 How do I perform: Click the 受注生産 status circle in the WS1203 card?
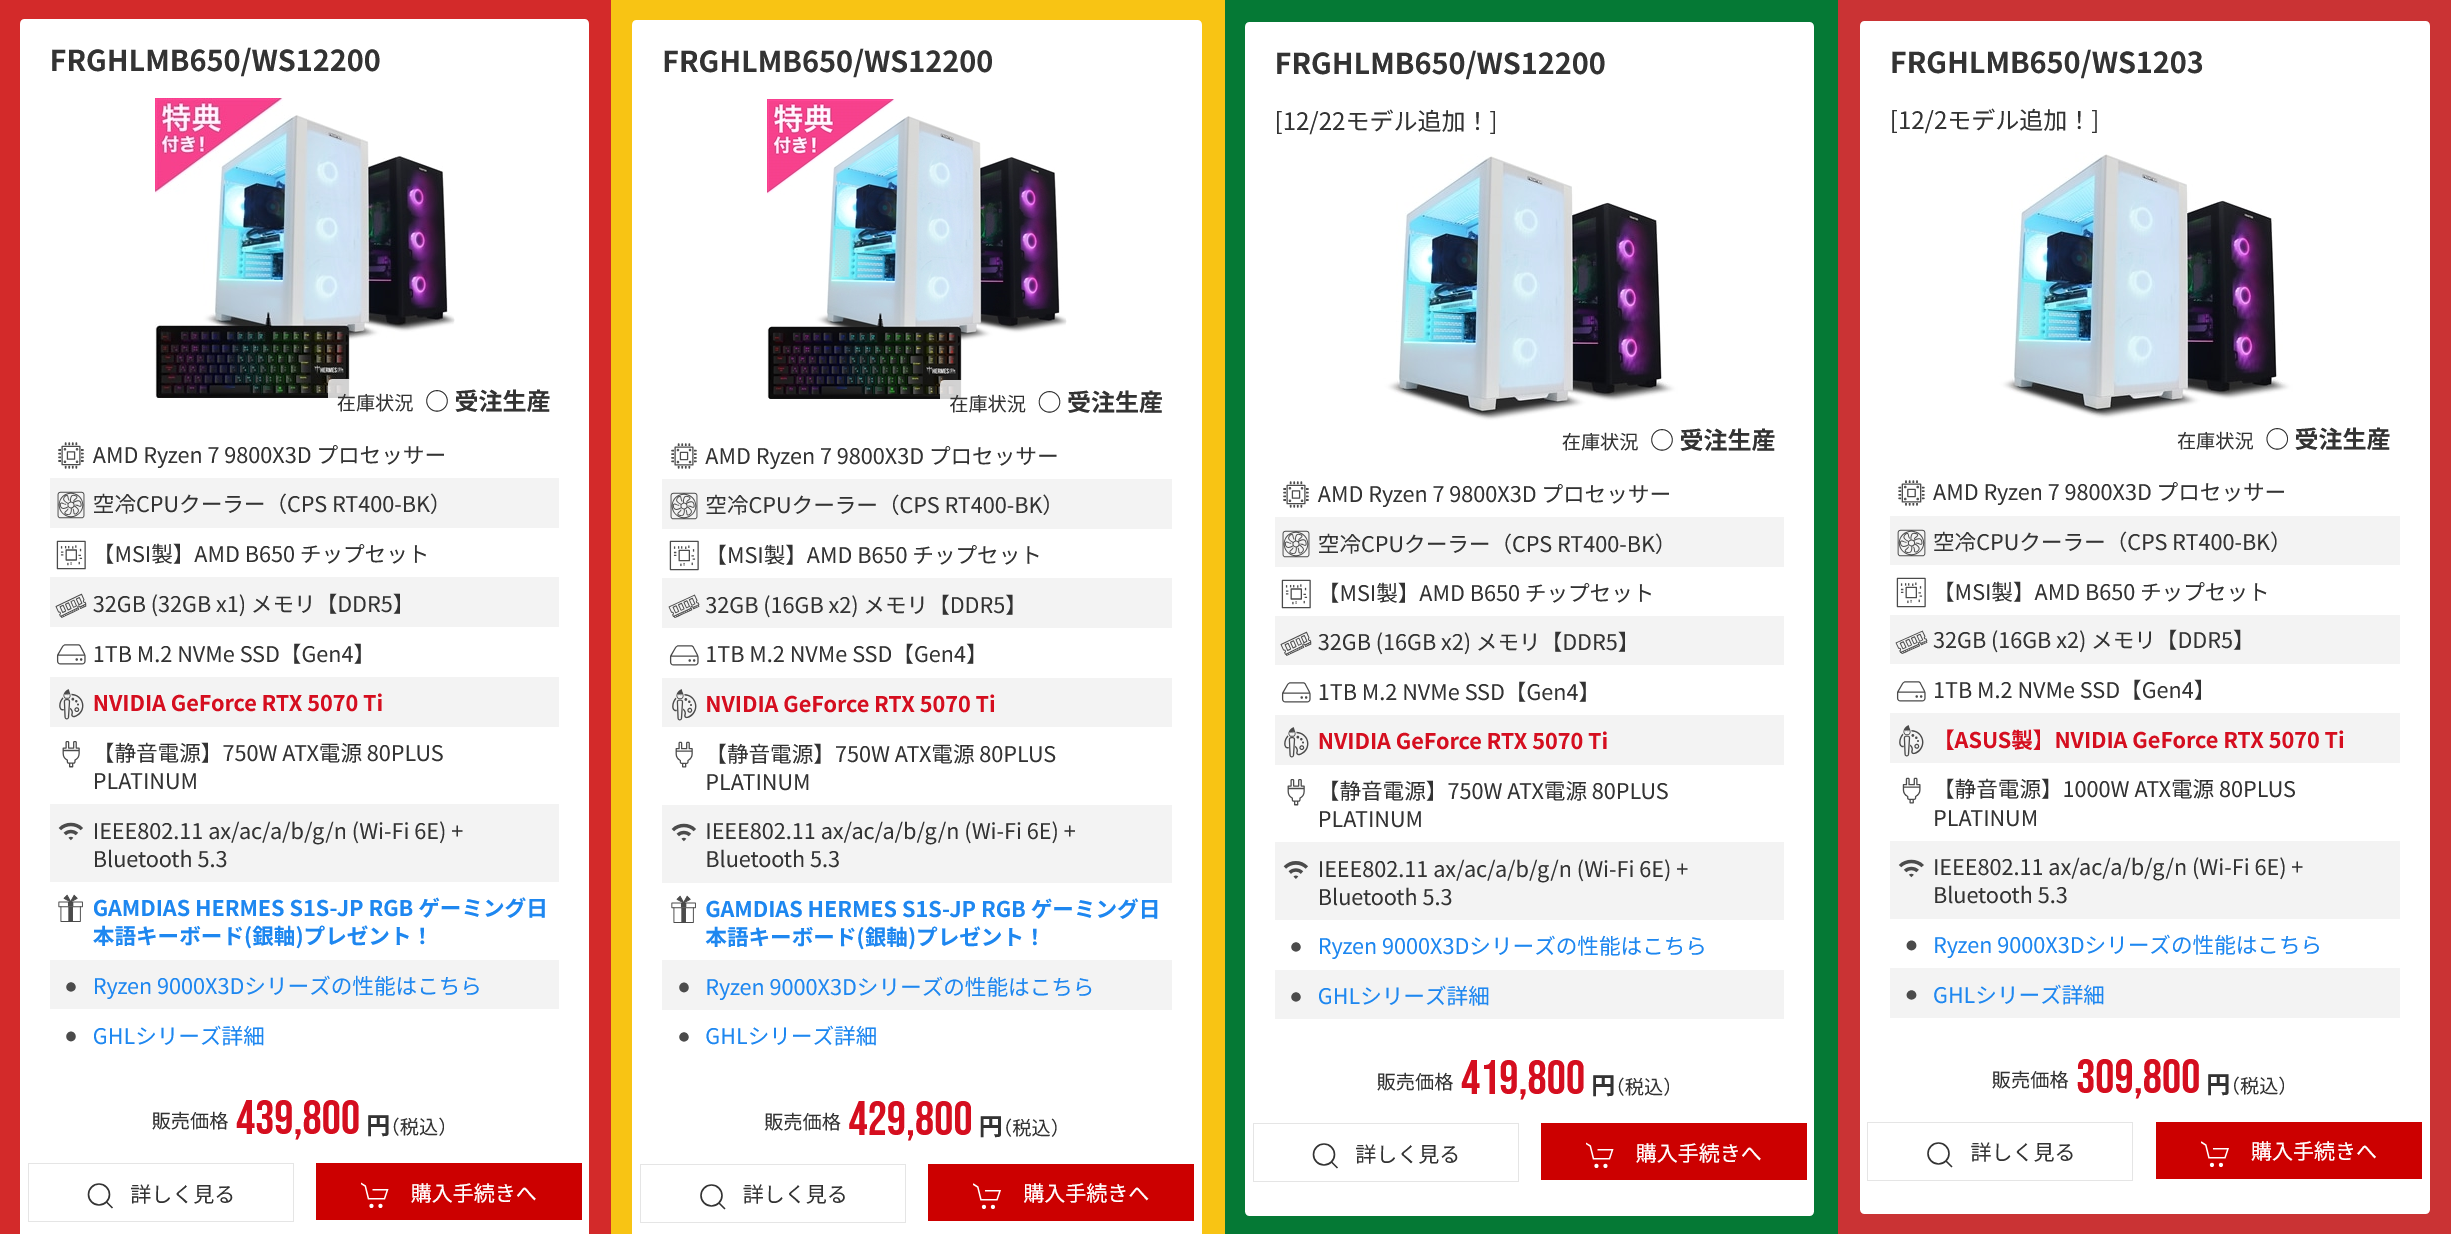click(2277, 440)
